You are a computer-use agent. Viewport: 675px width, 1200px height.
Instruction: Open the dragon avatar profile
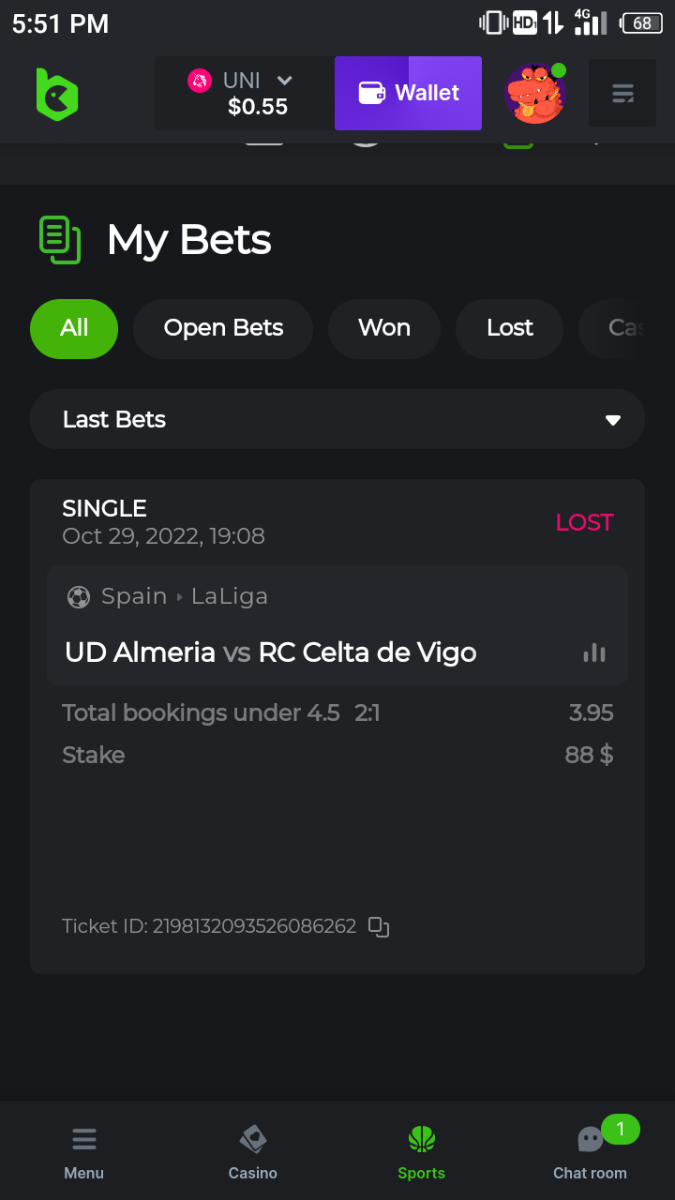coord(535,94)
